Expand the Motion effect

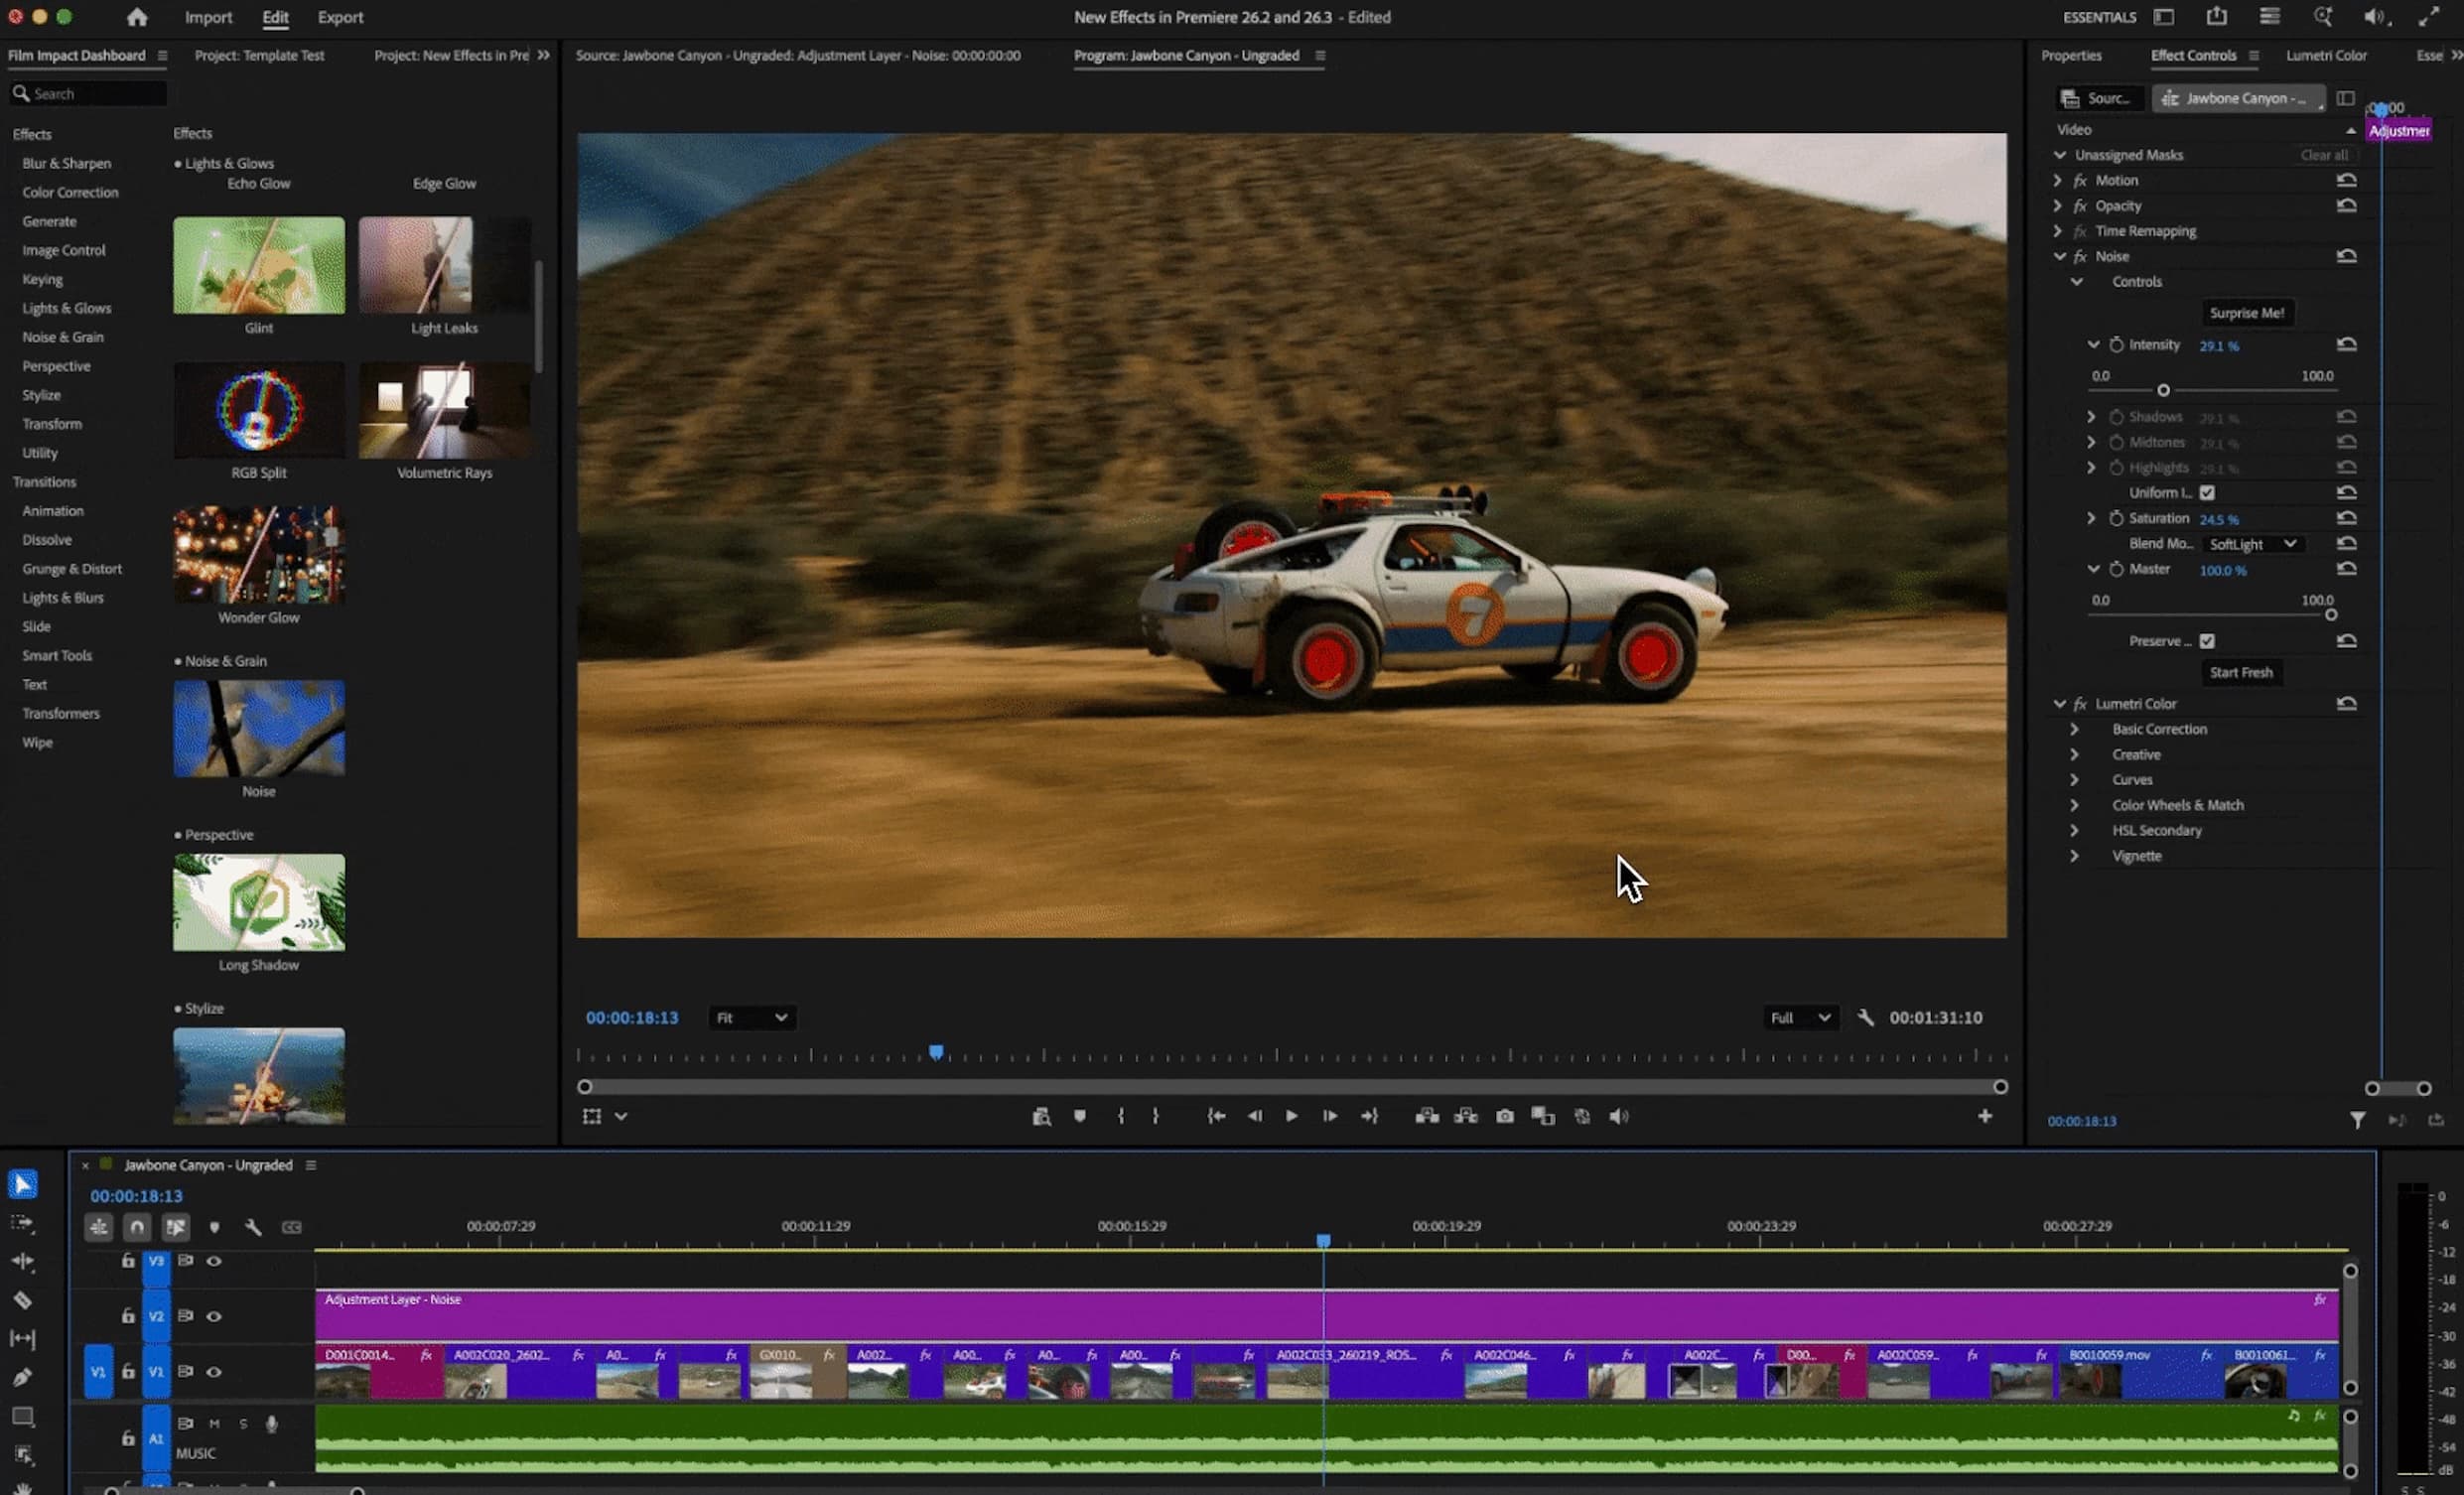tap(2058, 180)
